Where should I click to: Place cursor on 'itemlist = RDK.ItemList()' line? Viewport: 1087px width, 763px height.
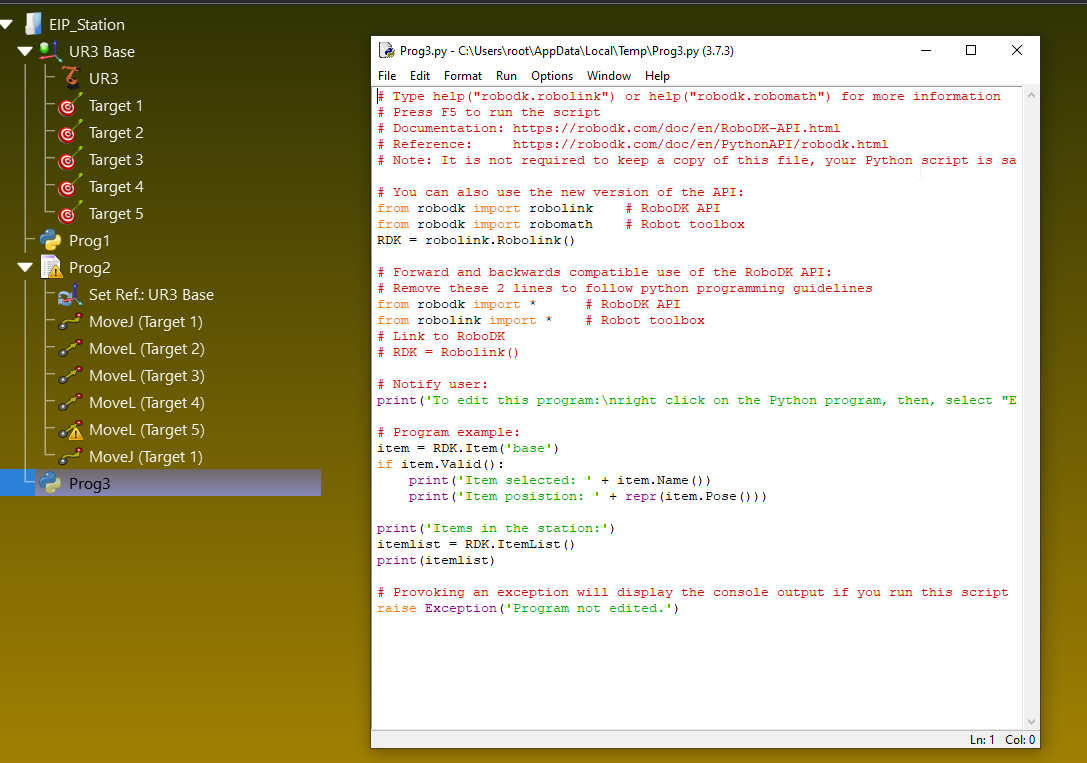(x=476, y=545)
